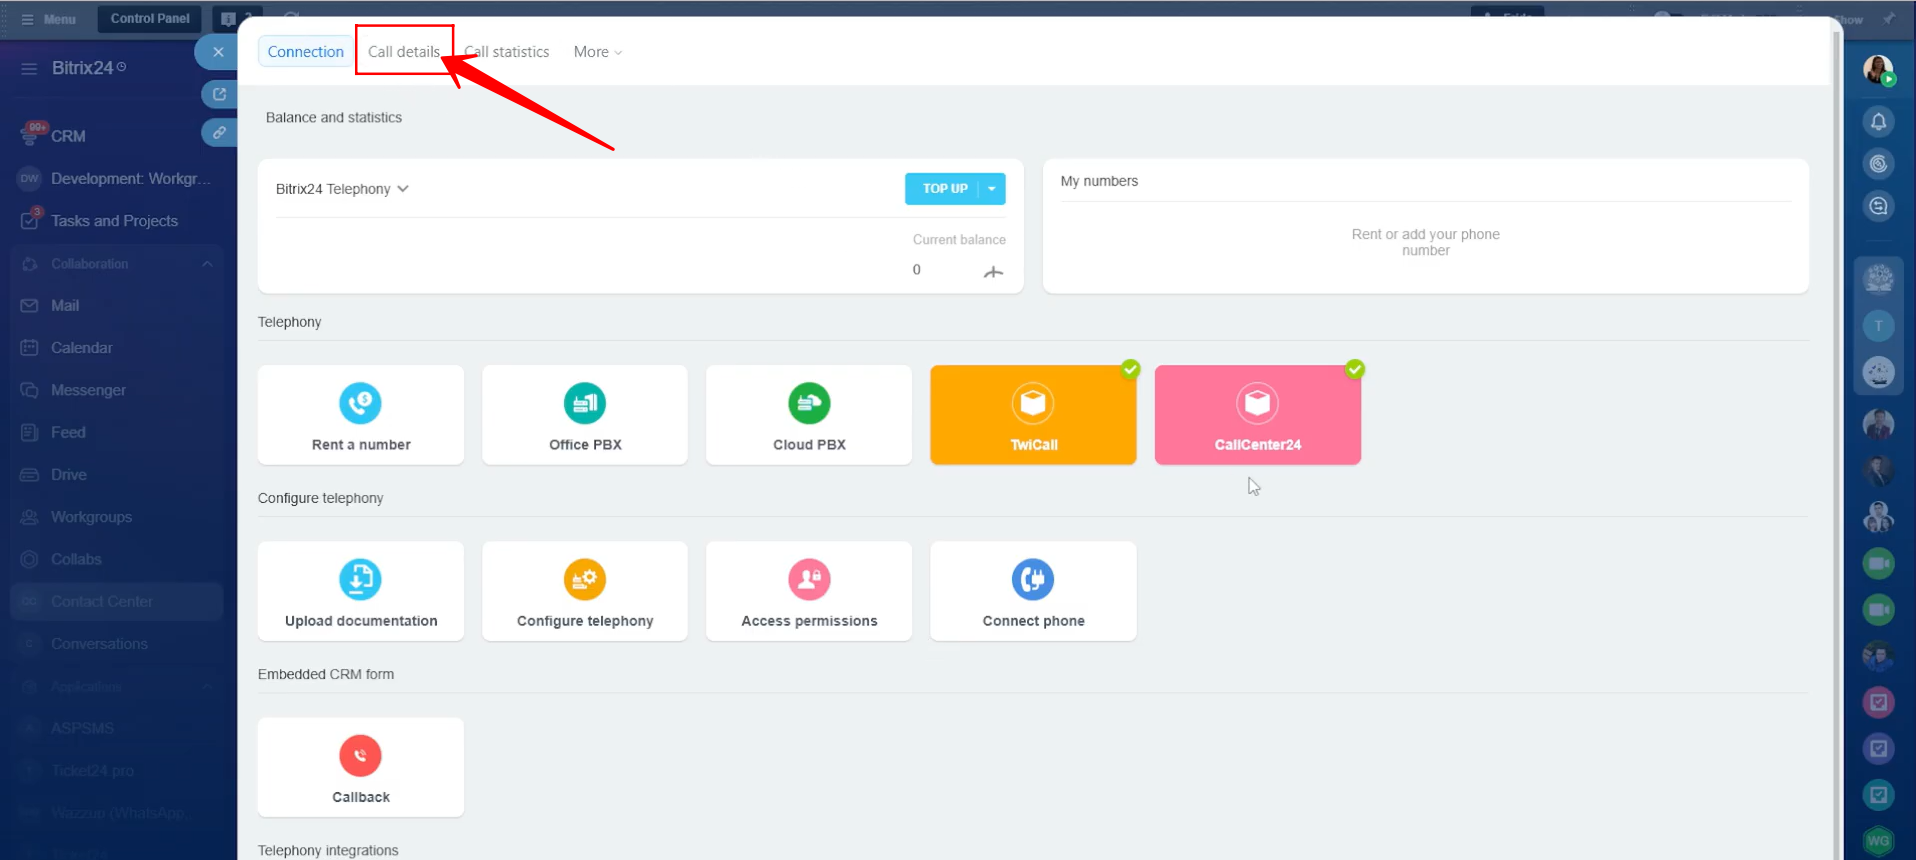Screen dimensions: 1916x860
Task: Collapse the Collaboration sidebar section
Action: (x=207, y=264)
